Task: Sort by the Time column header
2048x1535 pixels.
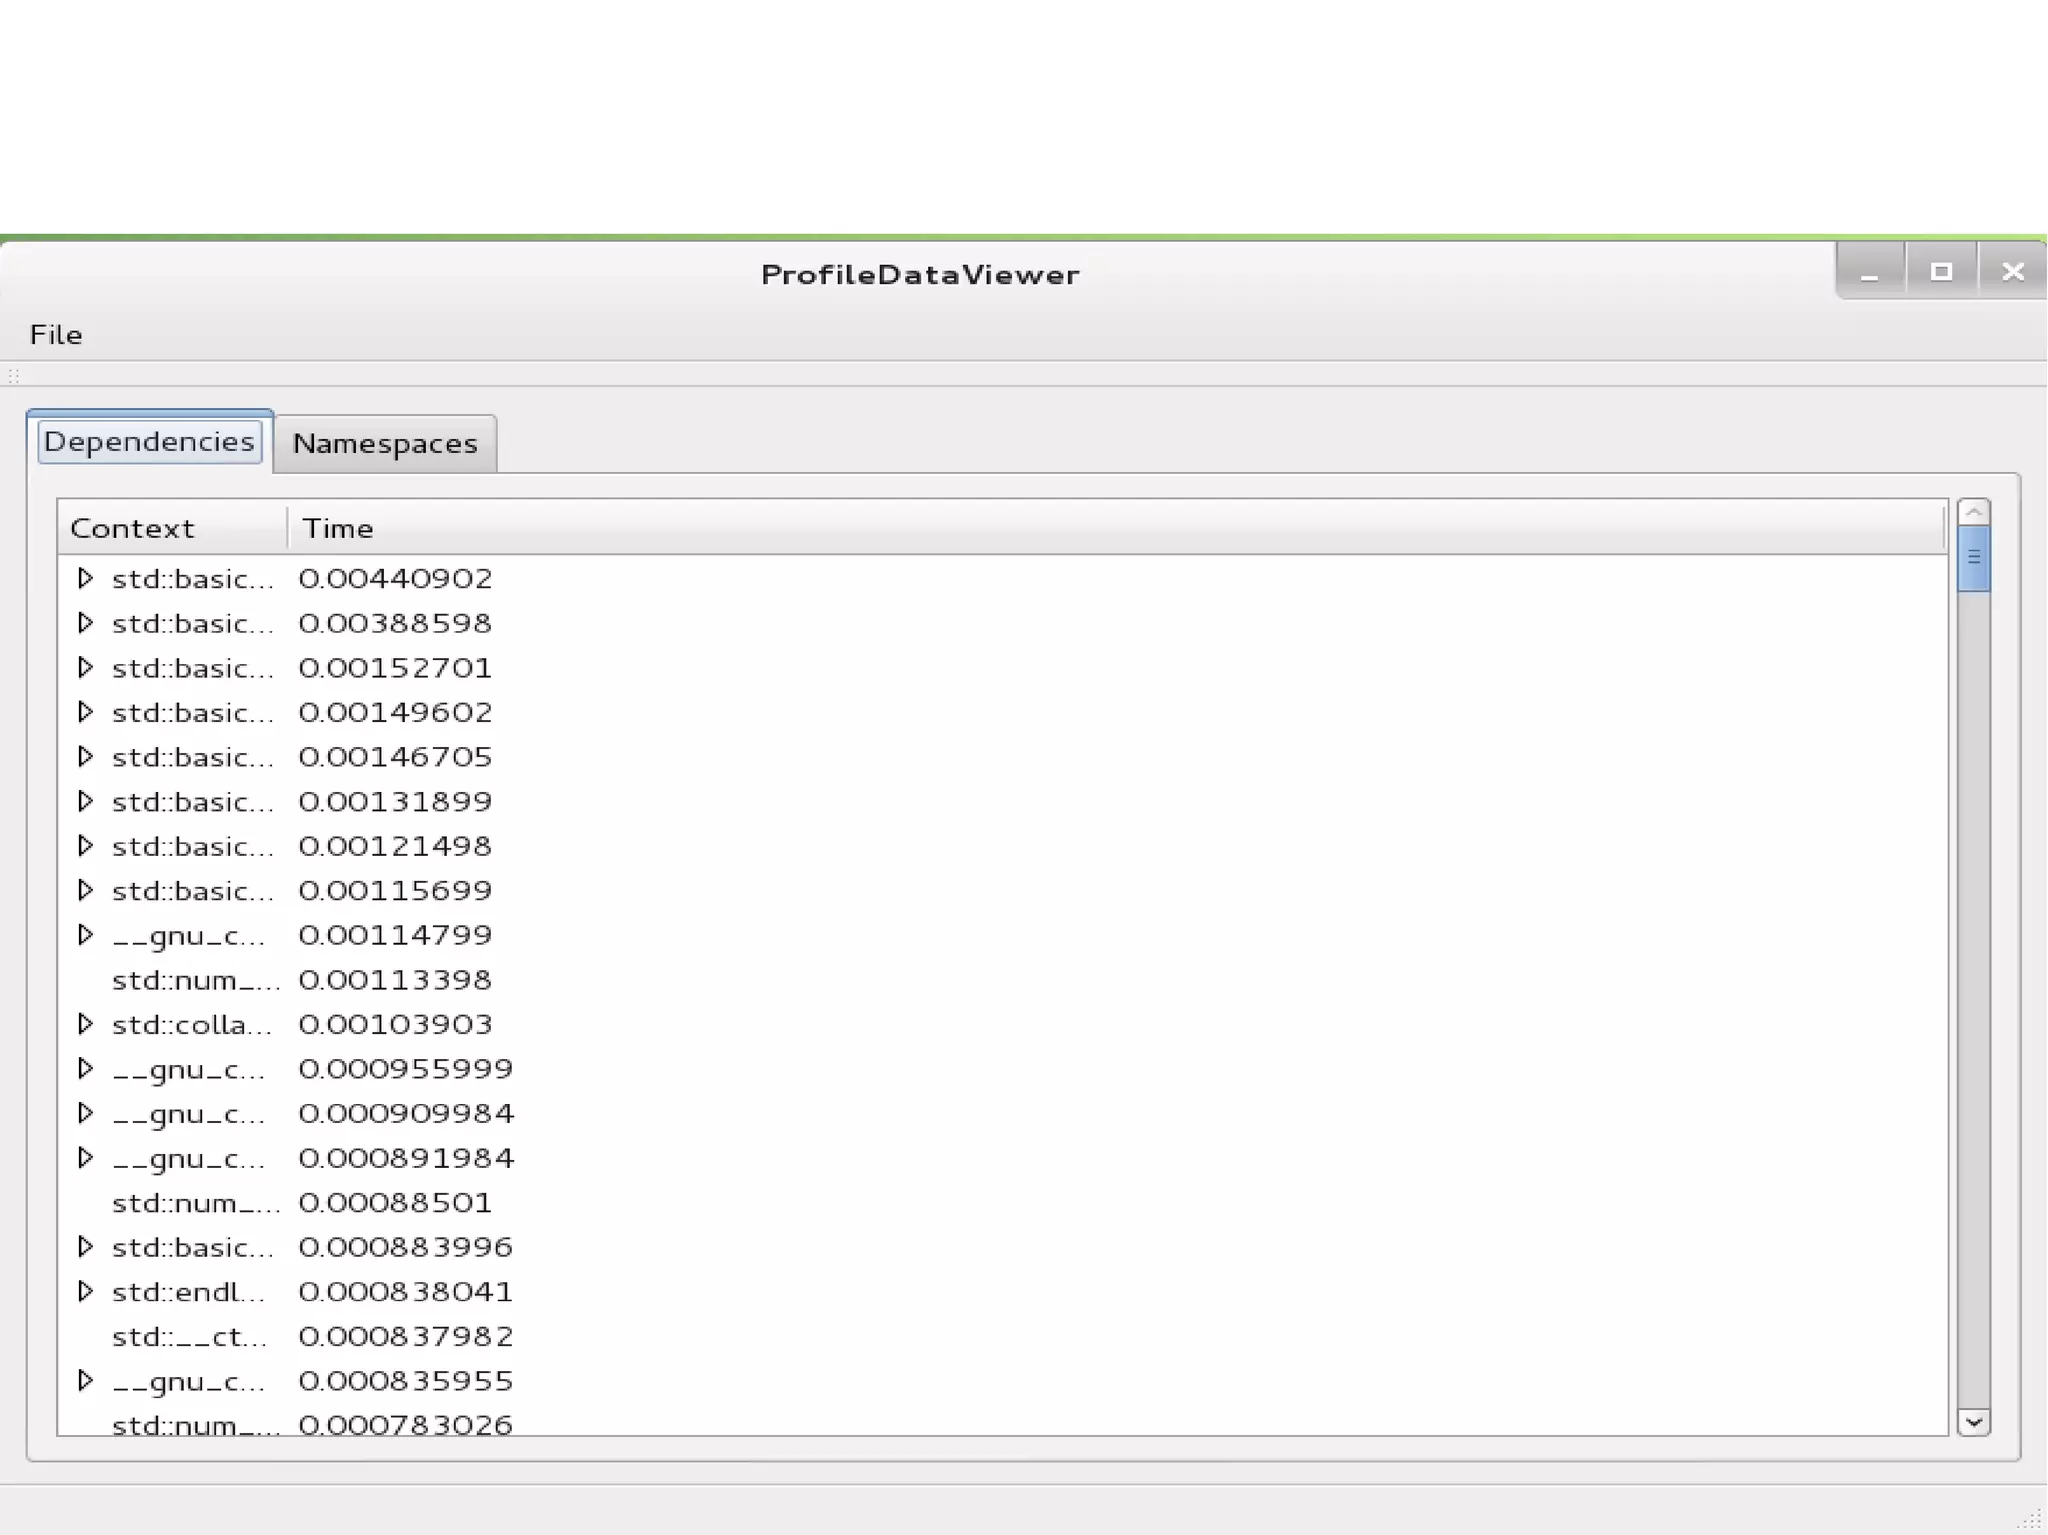Action: (338, 528)
